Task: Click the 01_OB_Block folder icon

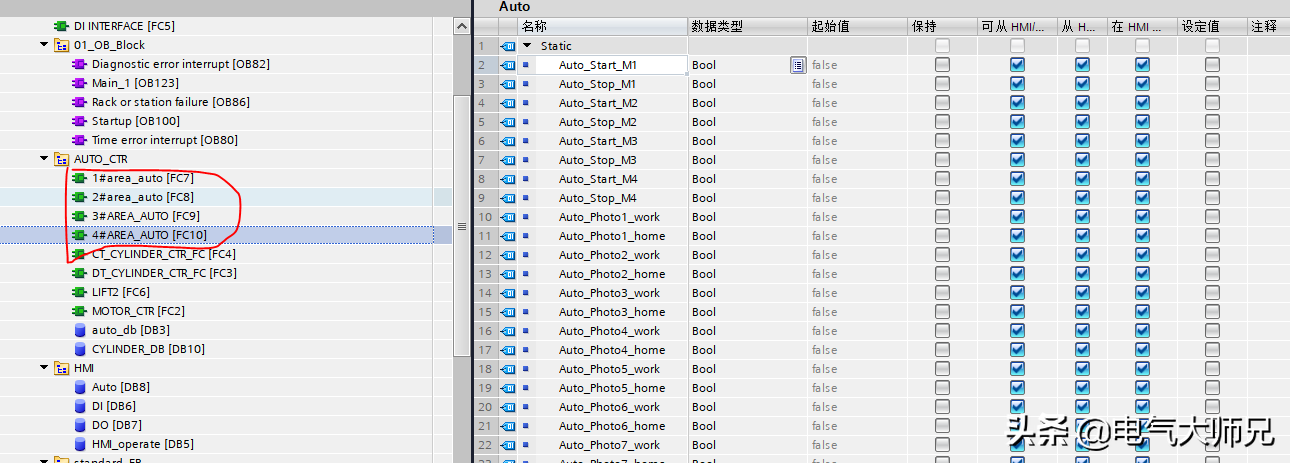Action: click(62, 45)
